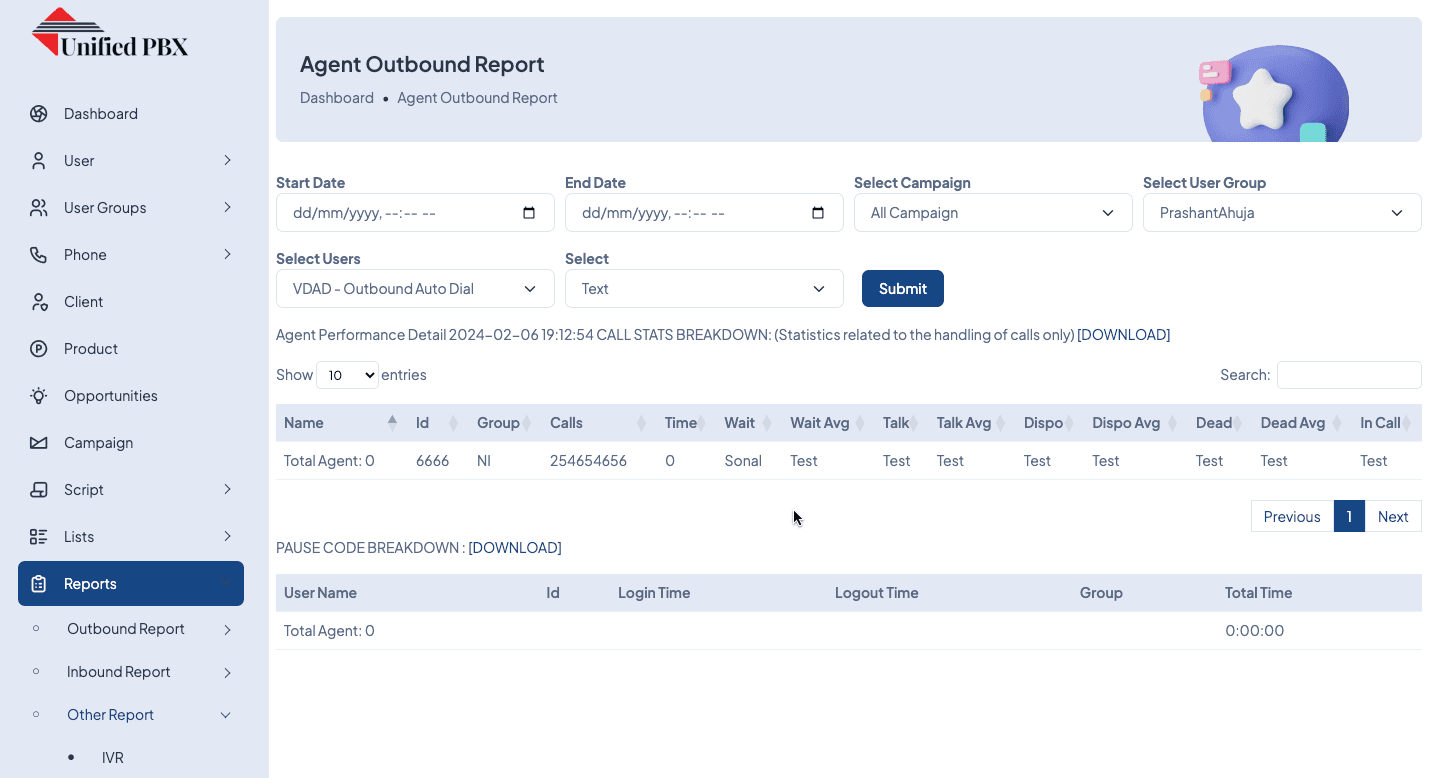The width and height of the screenshot is (1433, 778).
Task: Click the table Search input field
Action: click(1348, 375)
